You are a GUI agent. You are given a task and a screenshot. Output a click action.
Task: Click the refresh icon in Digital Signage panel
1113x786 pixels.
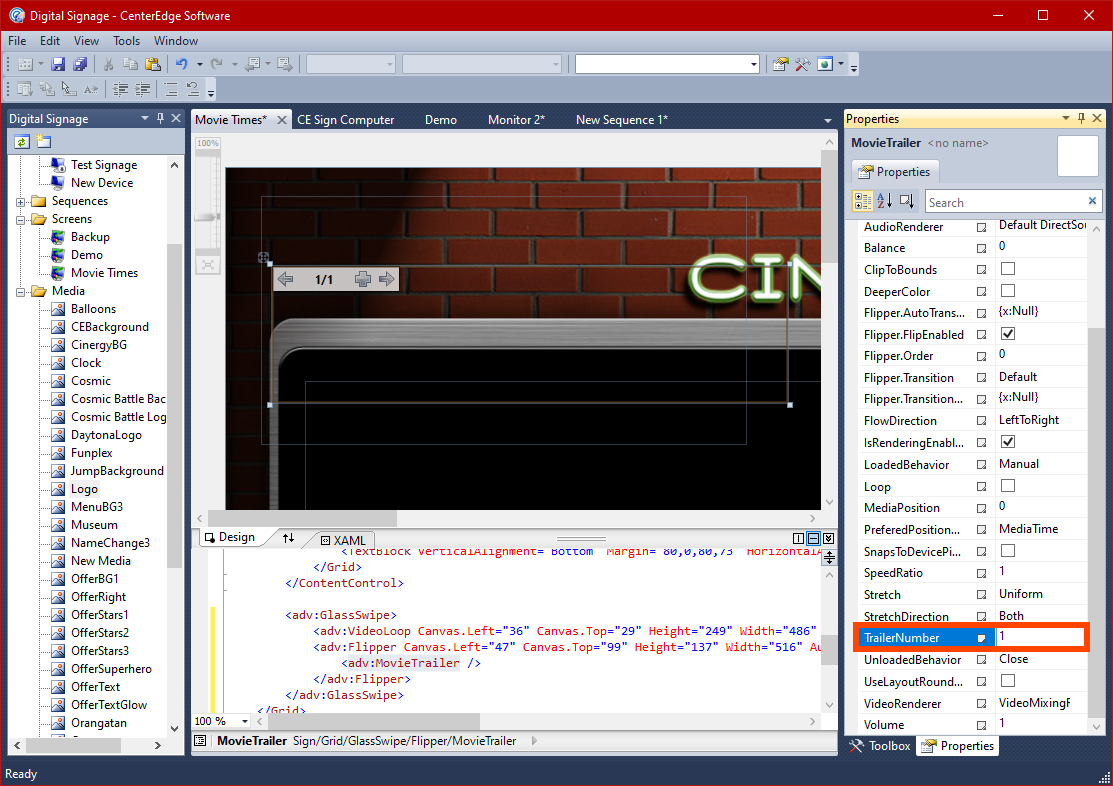click(22, 141)
